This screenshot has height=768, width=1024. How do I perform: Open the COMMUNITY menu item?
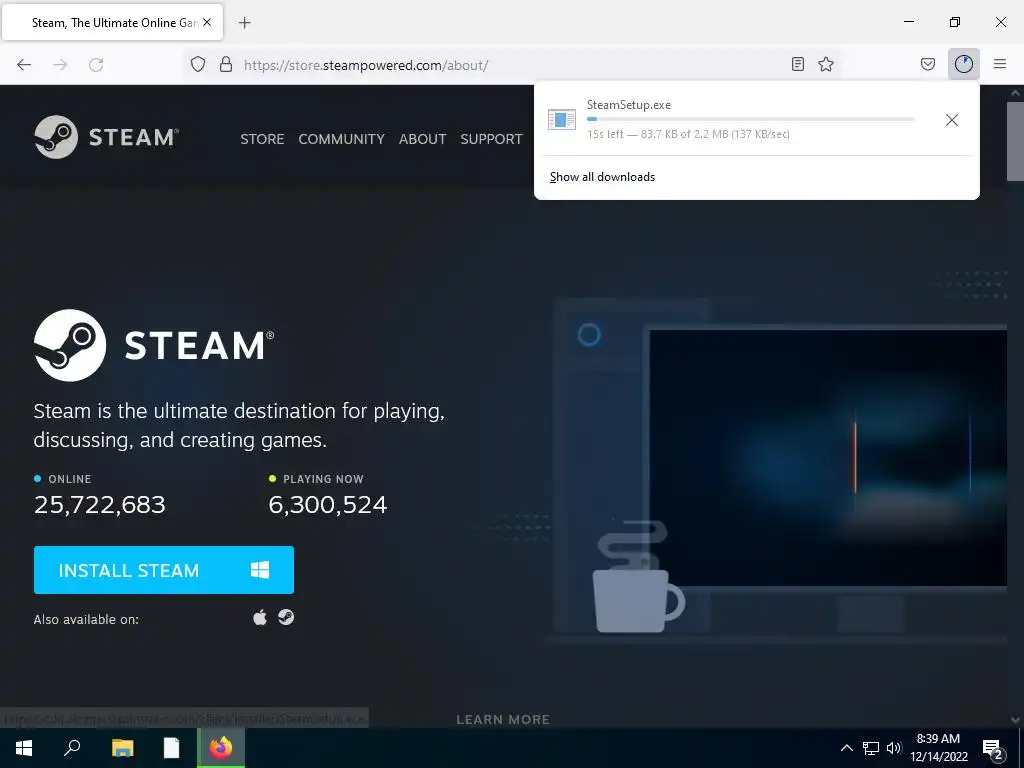(x=342, y=139)
